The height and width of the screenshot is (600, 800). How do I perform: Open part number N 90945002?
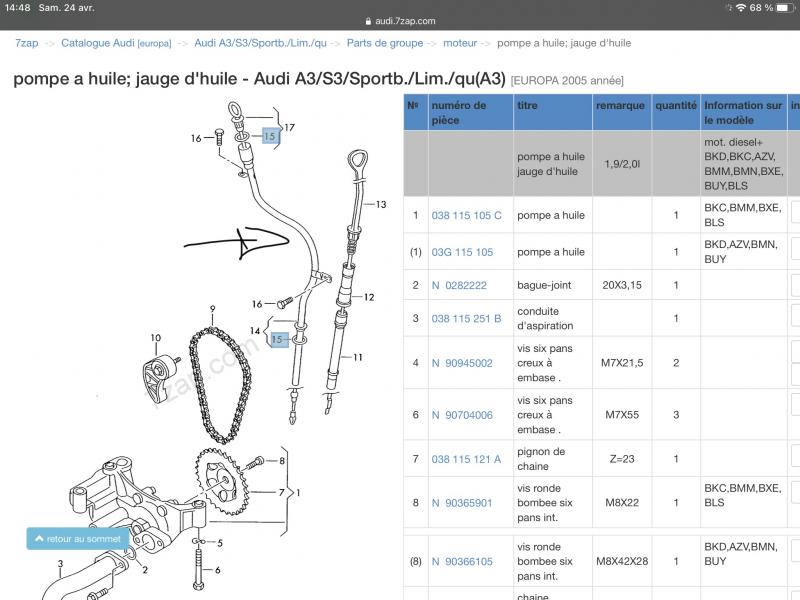[x=462, y=363]
